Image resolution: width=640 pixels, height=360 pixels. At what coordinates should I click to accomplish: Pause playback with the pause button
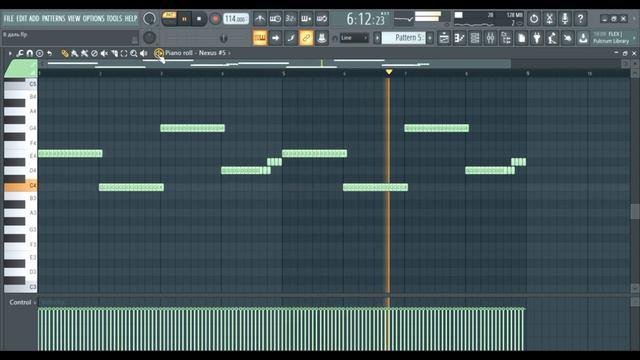click(184, 19)
